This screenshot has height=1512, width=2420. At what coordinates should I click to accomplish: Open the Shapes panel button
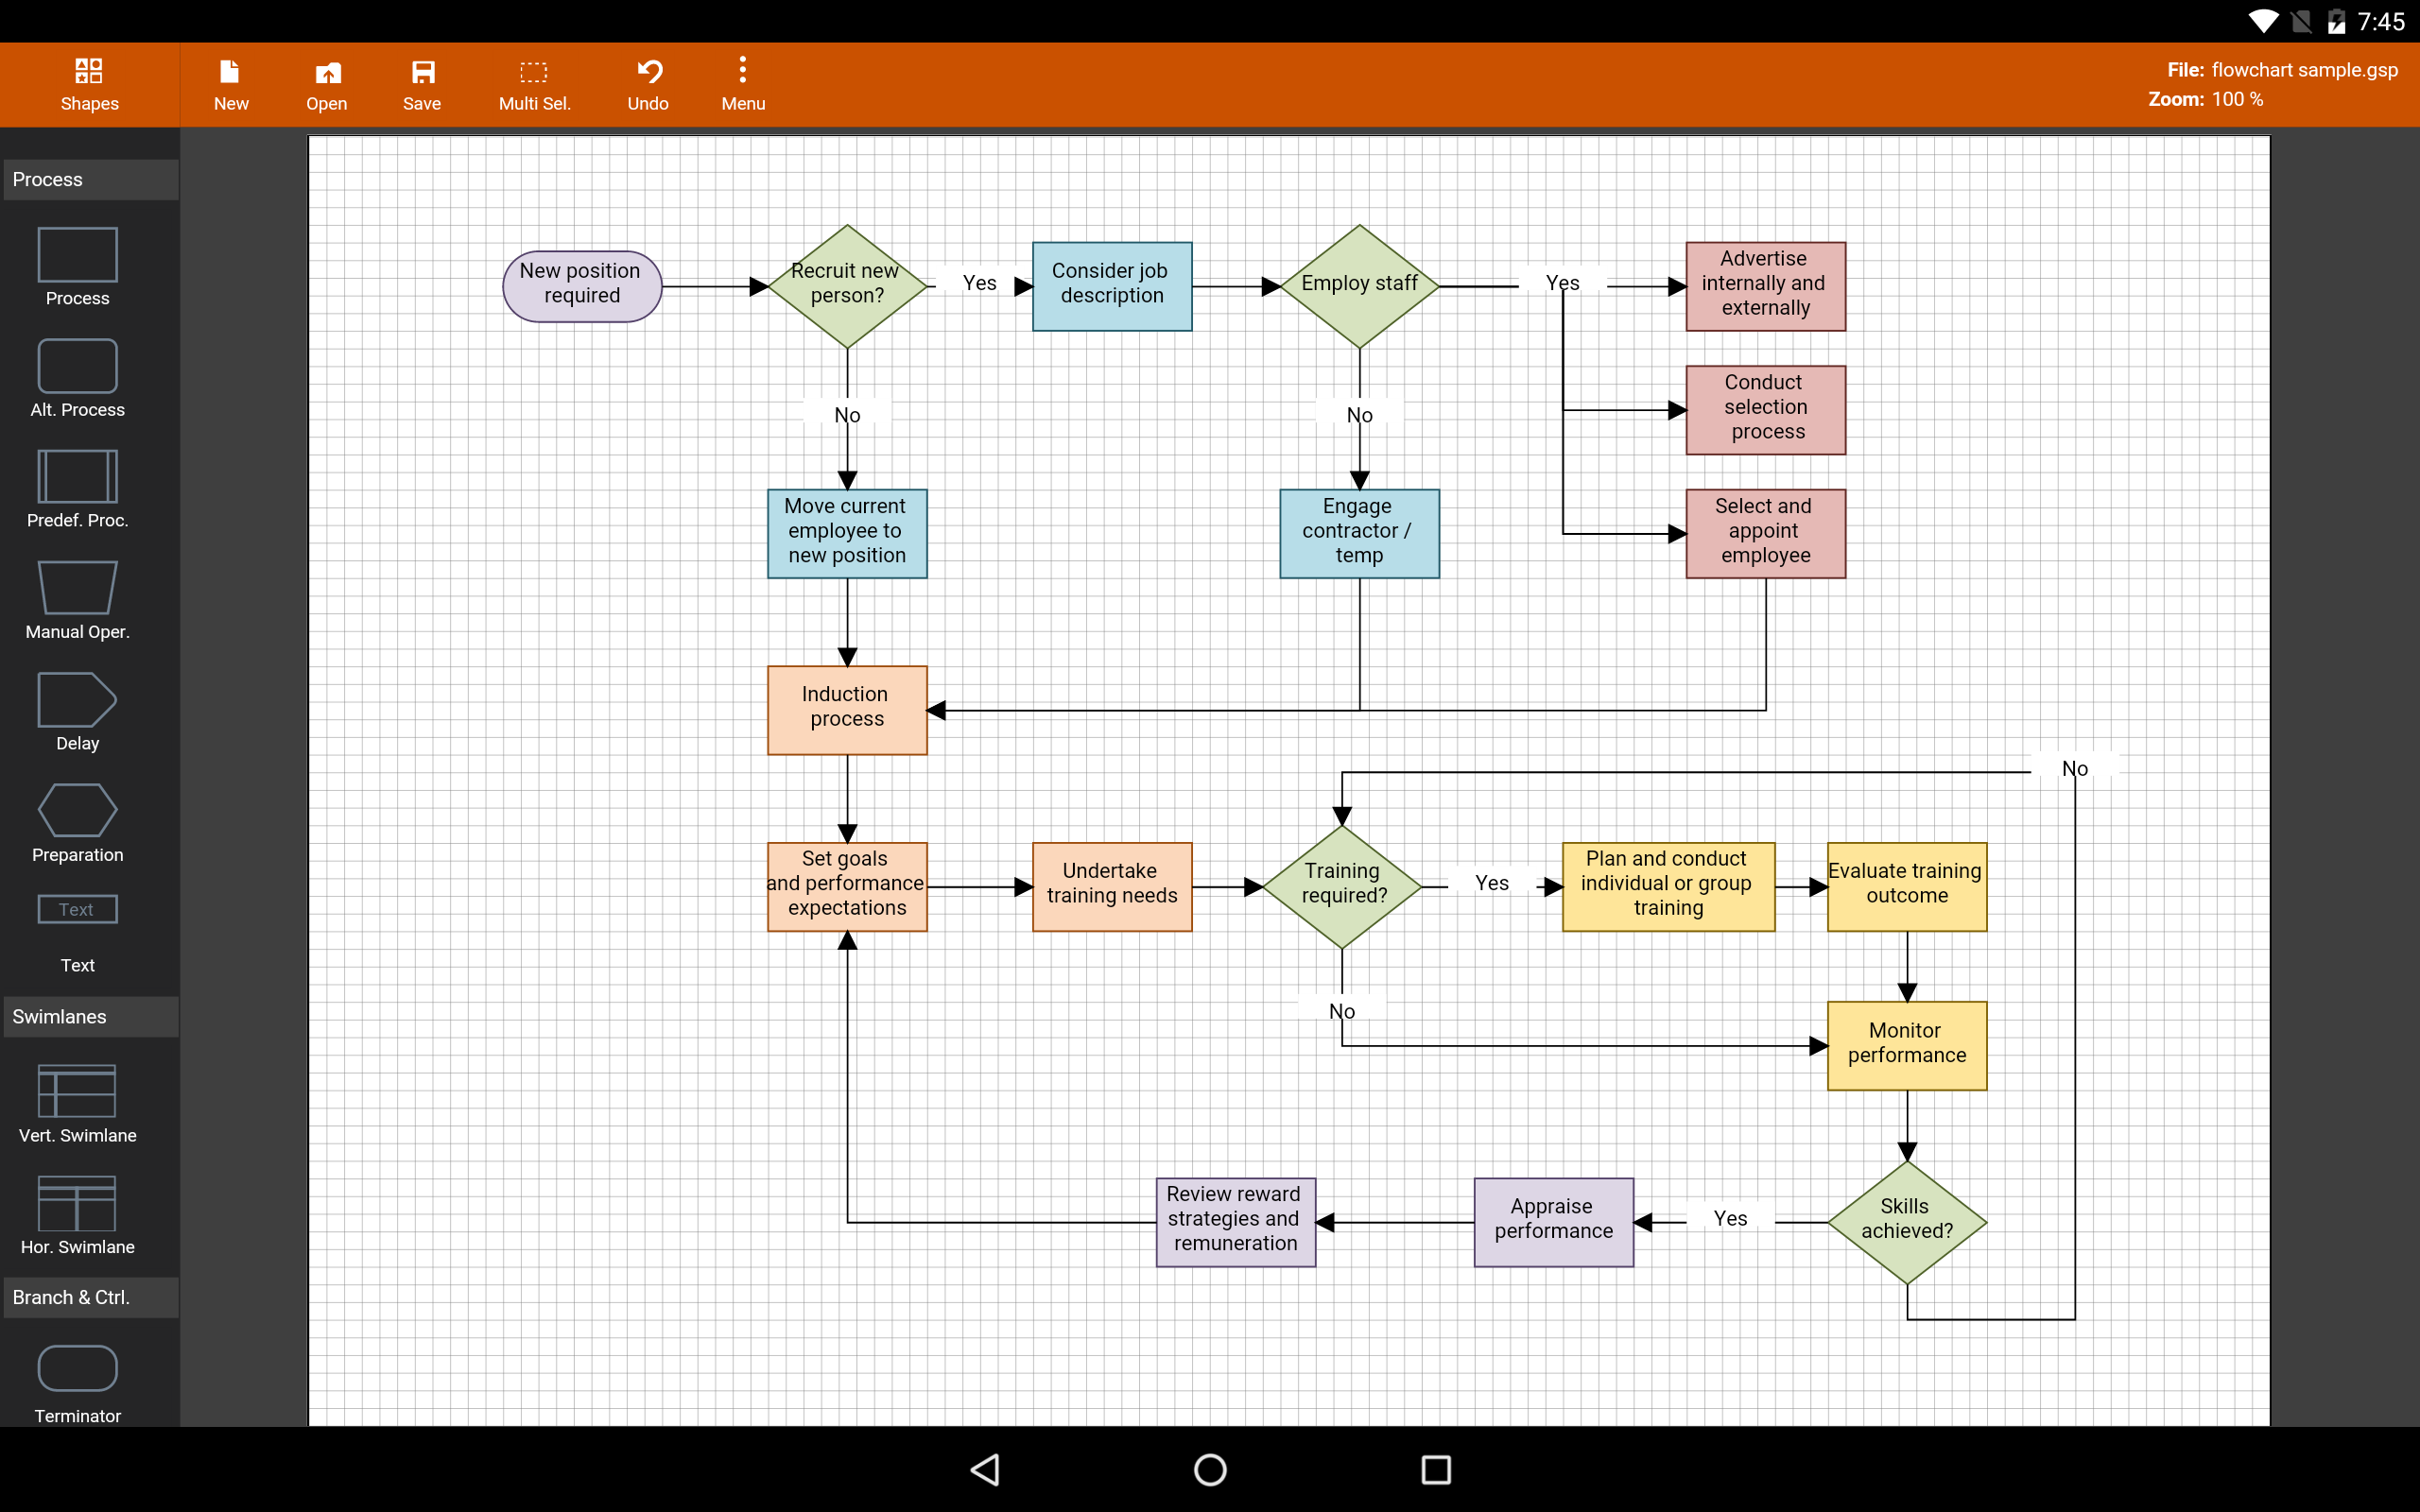[x=89, y=84]
